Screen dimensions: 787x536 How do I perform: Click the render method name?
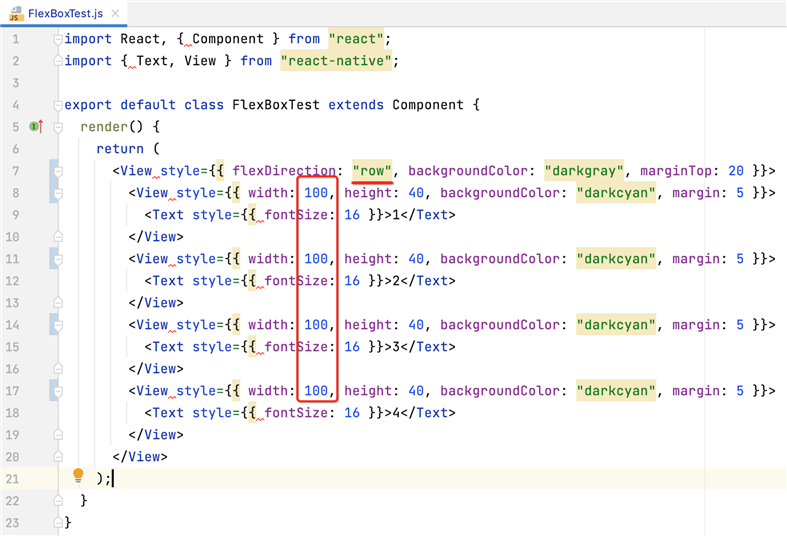click(104, 126)
